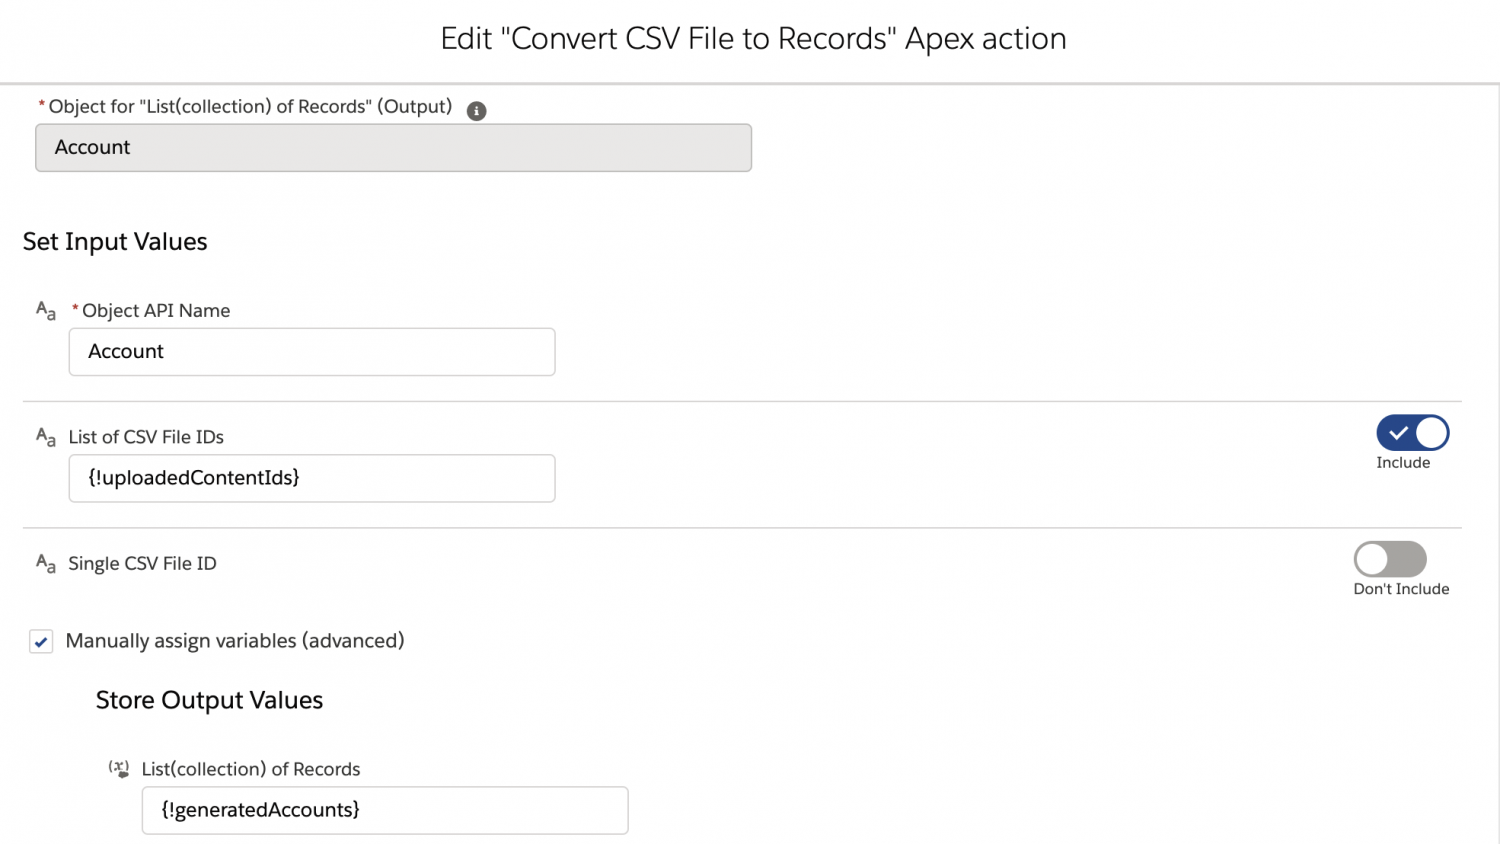The height and width of the screenshot is (844, 1500).
Task: Uncheck Manually assign variables (advanced)
Action: pyautogui.click(x=41, y=641)
